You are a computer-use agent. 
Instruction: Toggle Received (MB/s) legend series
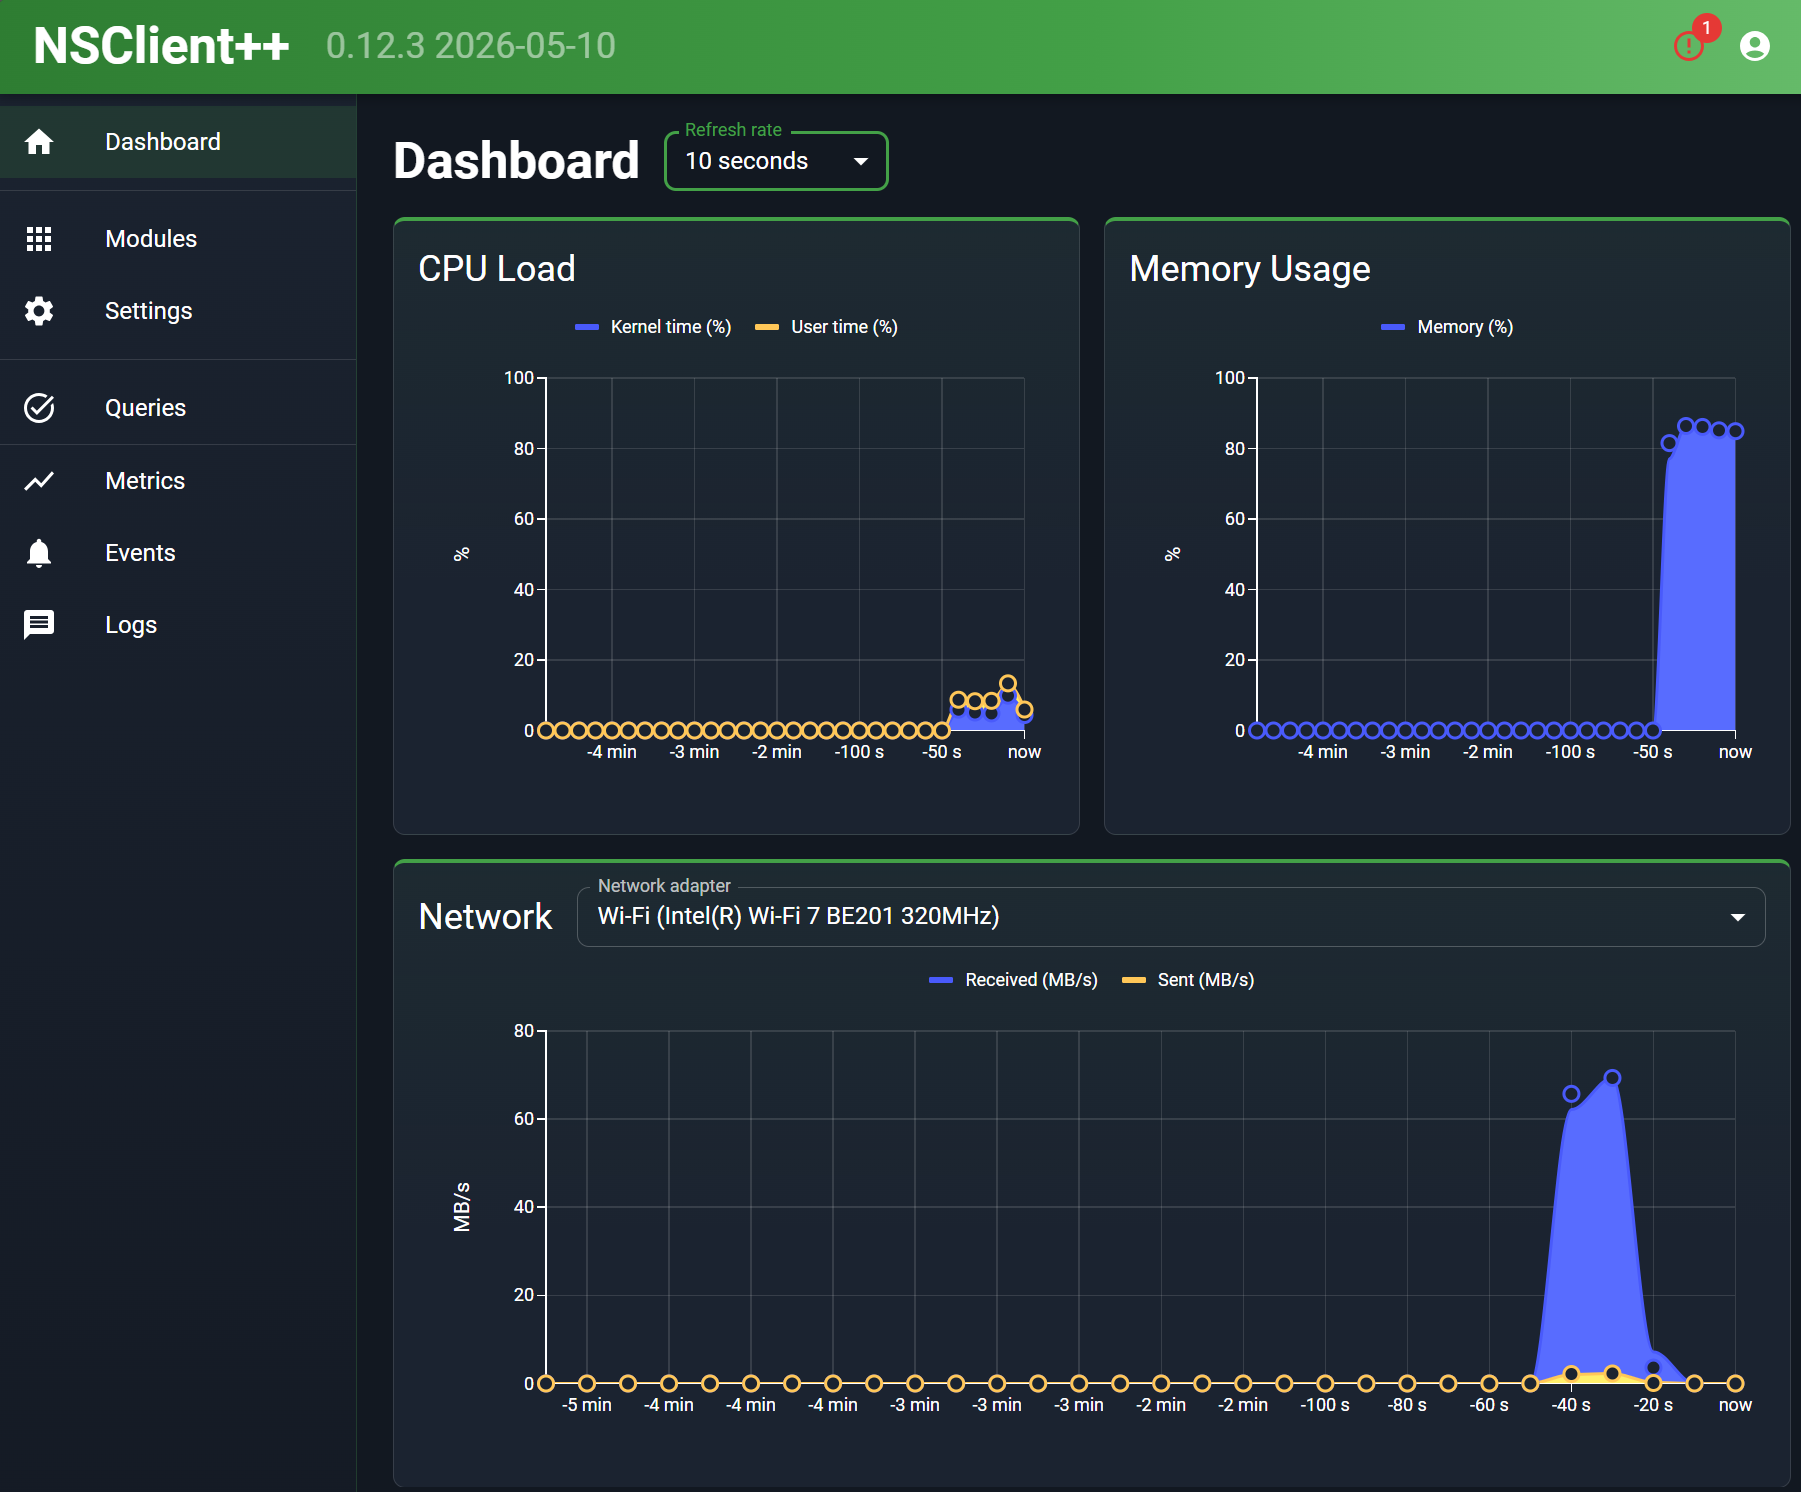click(x=1013, y=980)
